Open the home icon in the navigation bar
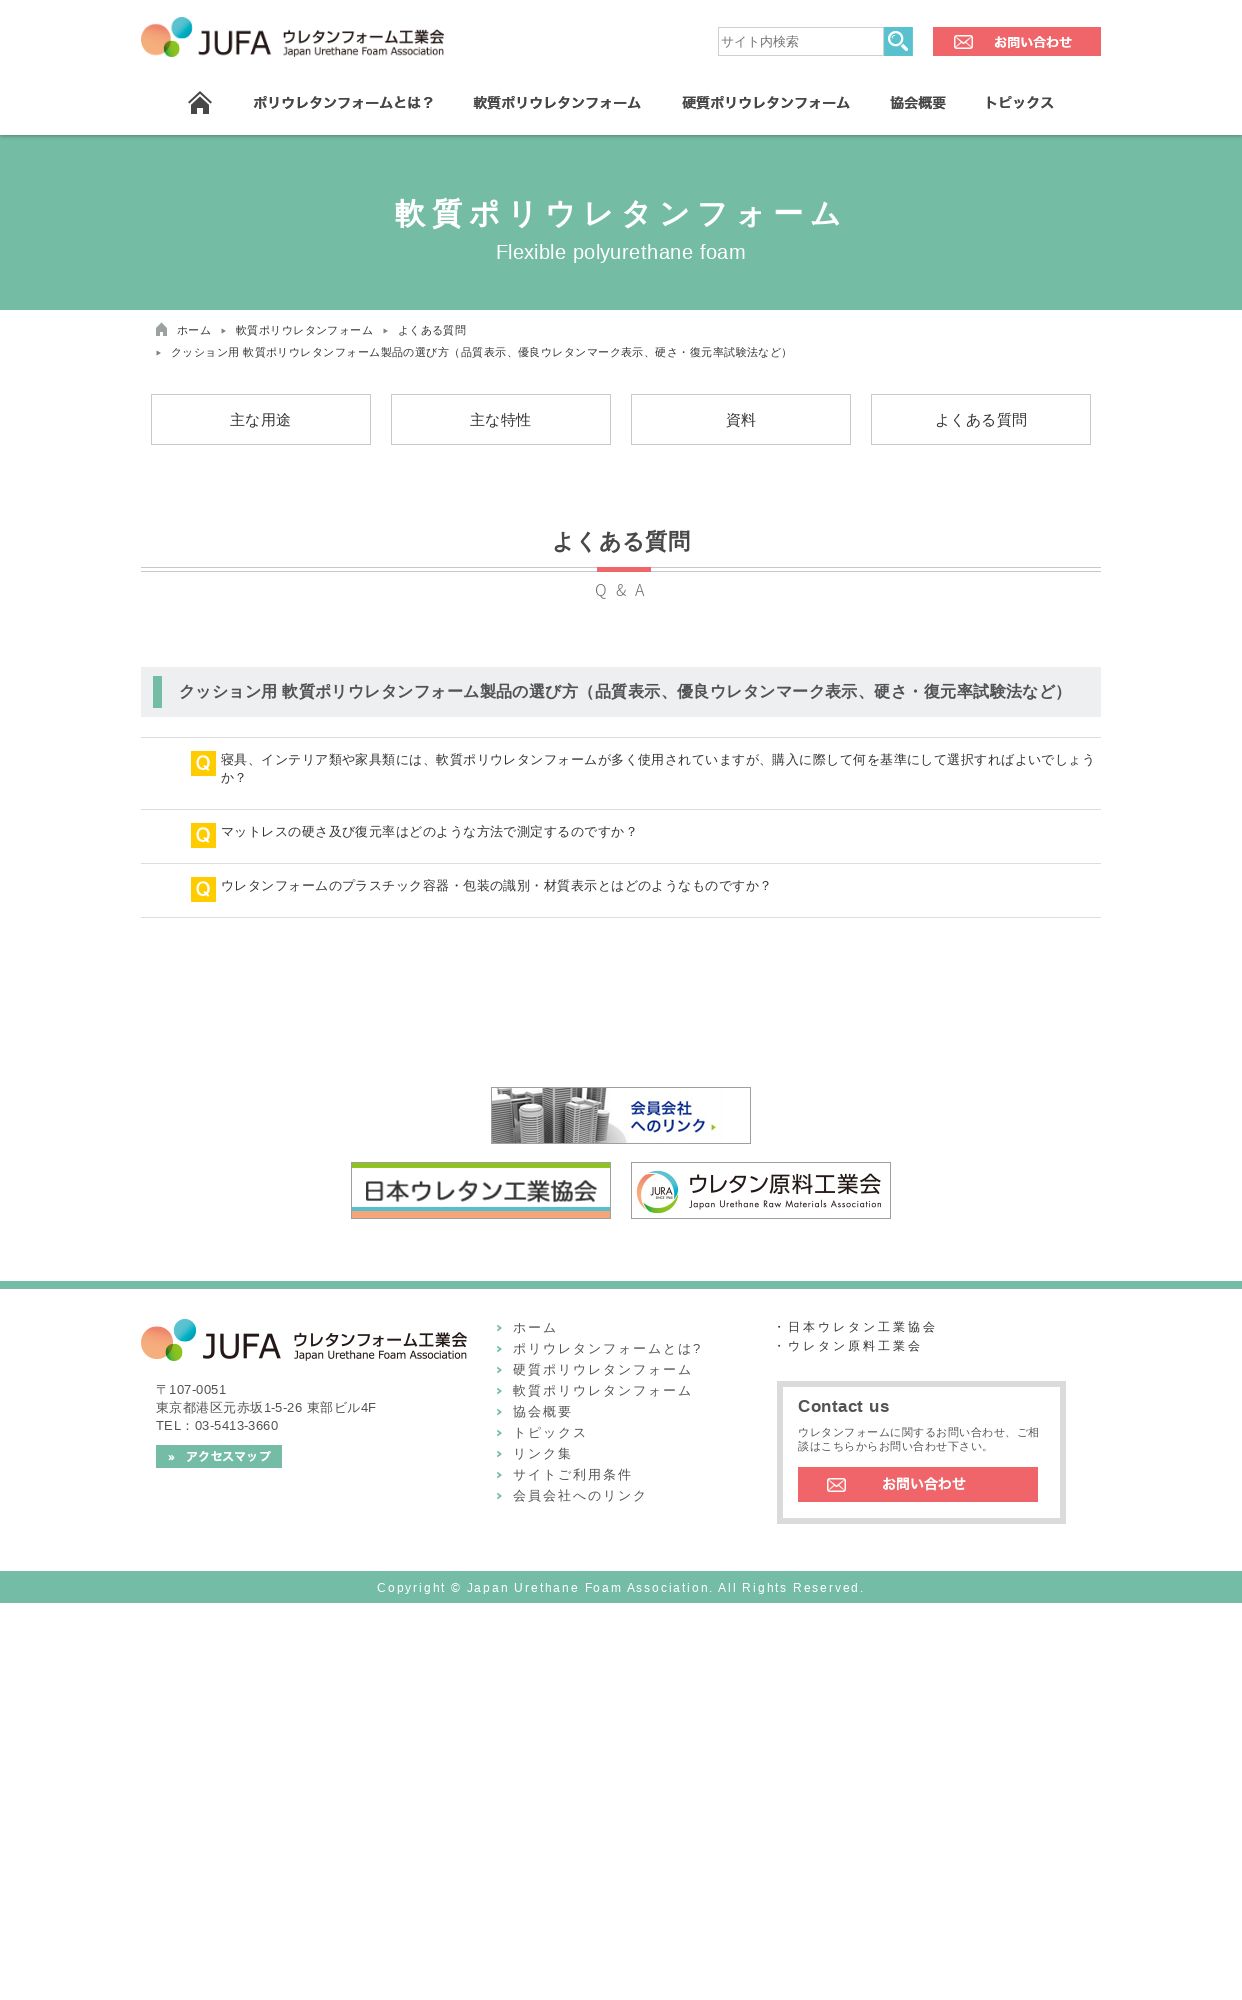 tap(200, 103)
